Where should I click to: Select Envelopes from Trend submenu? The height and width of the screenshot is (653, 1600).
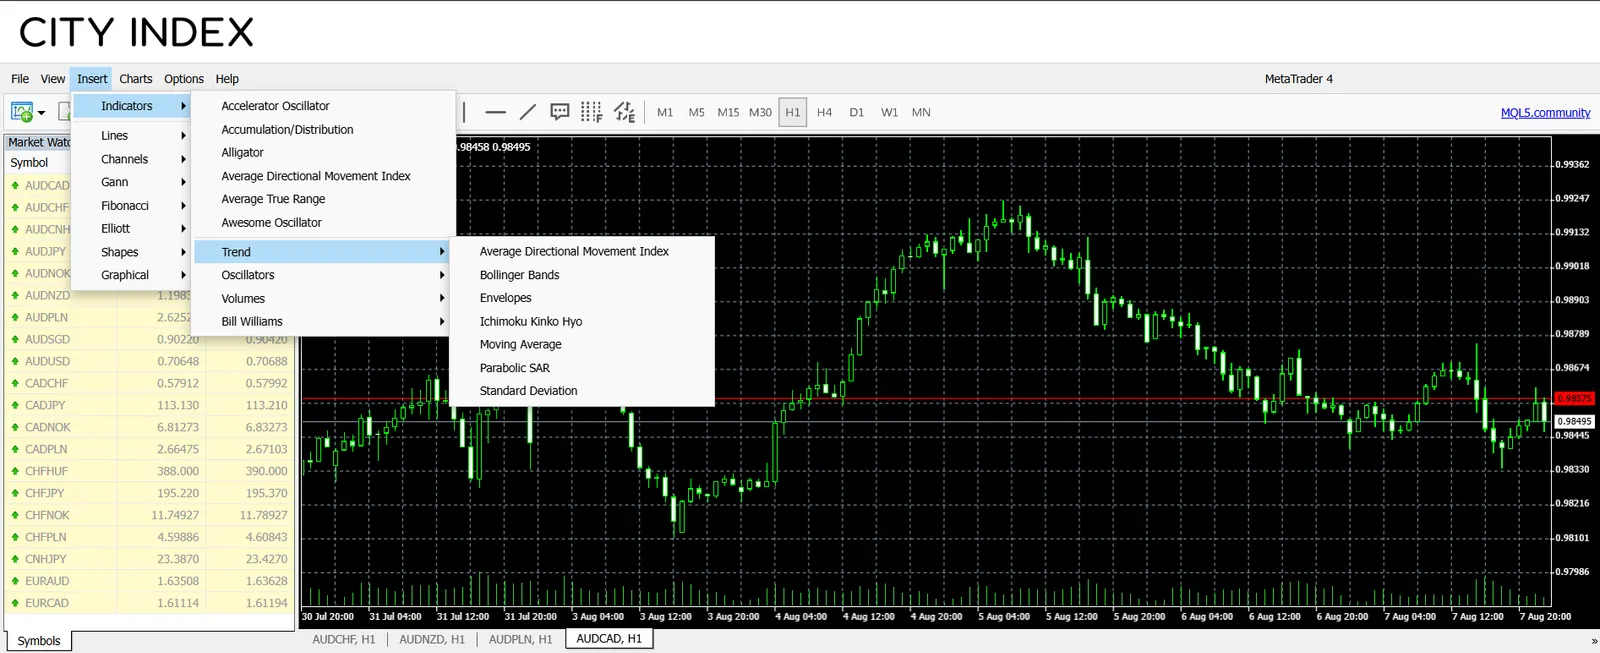[x=582, y=298]
